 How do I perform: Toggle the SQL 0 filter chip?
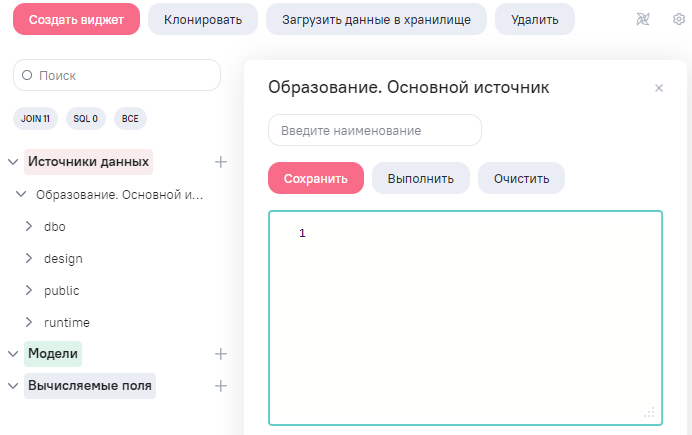pos(86,118)
